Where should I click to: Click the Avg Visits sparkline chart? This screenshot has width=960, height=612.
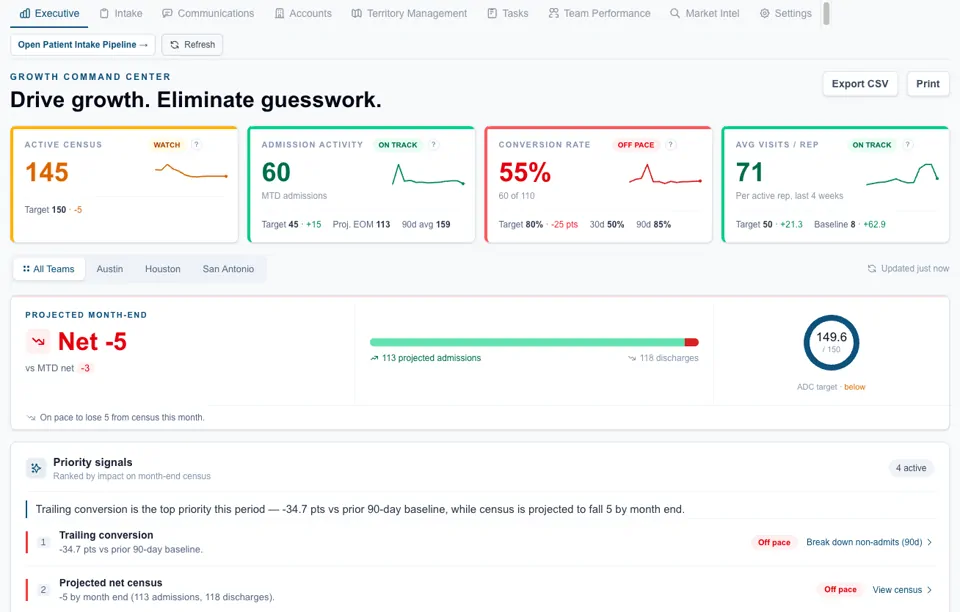point(902,174)
